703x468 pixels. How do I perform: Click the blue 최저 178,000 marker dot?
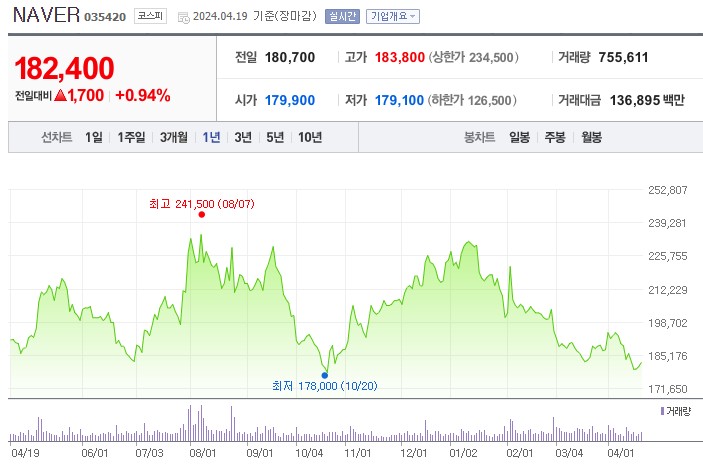[325, 375]
